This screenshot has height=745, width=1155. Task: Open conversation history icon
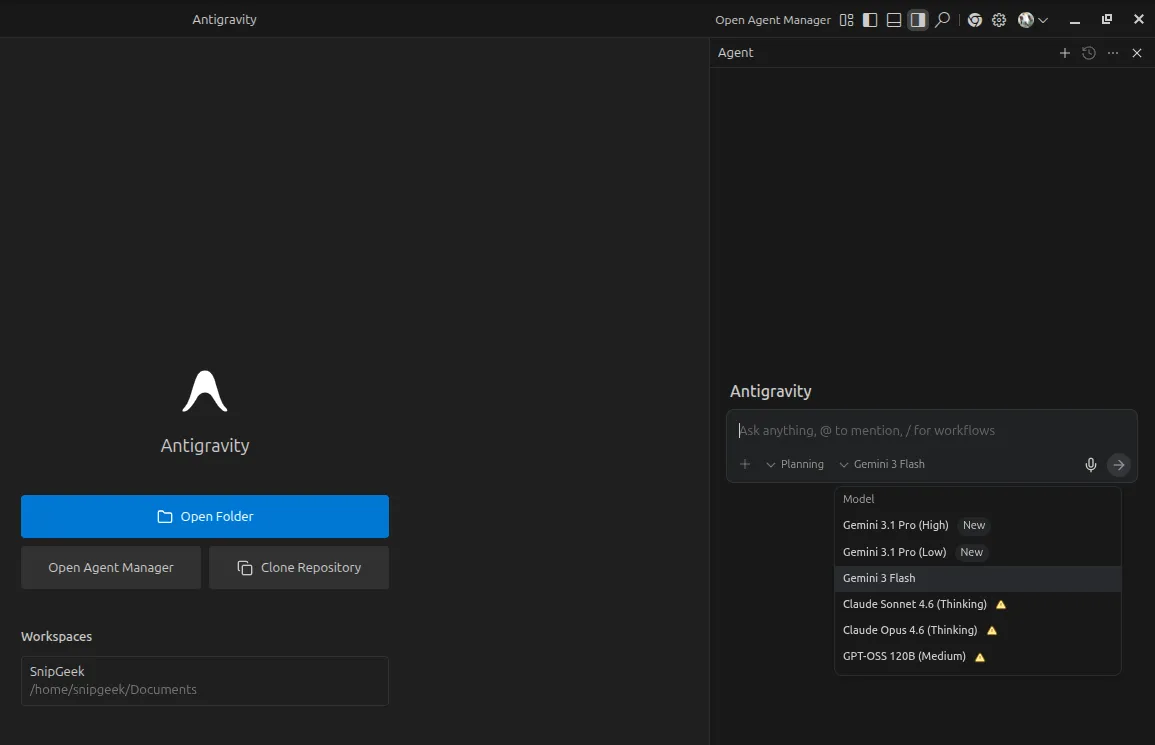pos(1089,53)
